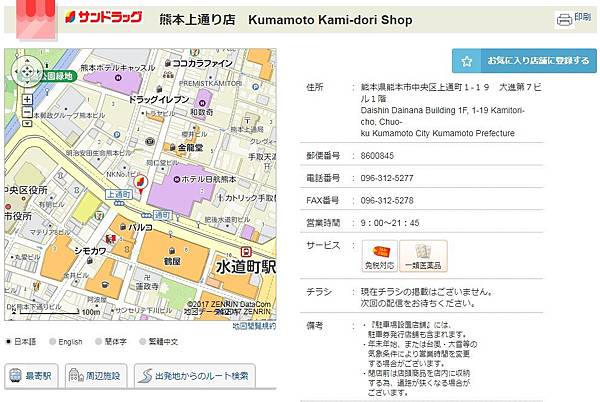Click the 熊本ホテルキャッスル hotel marker
The width and height of the screenshot is (600, 402).
118,78
